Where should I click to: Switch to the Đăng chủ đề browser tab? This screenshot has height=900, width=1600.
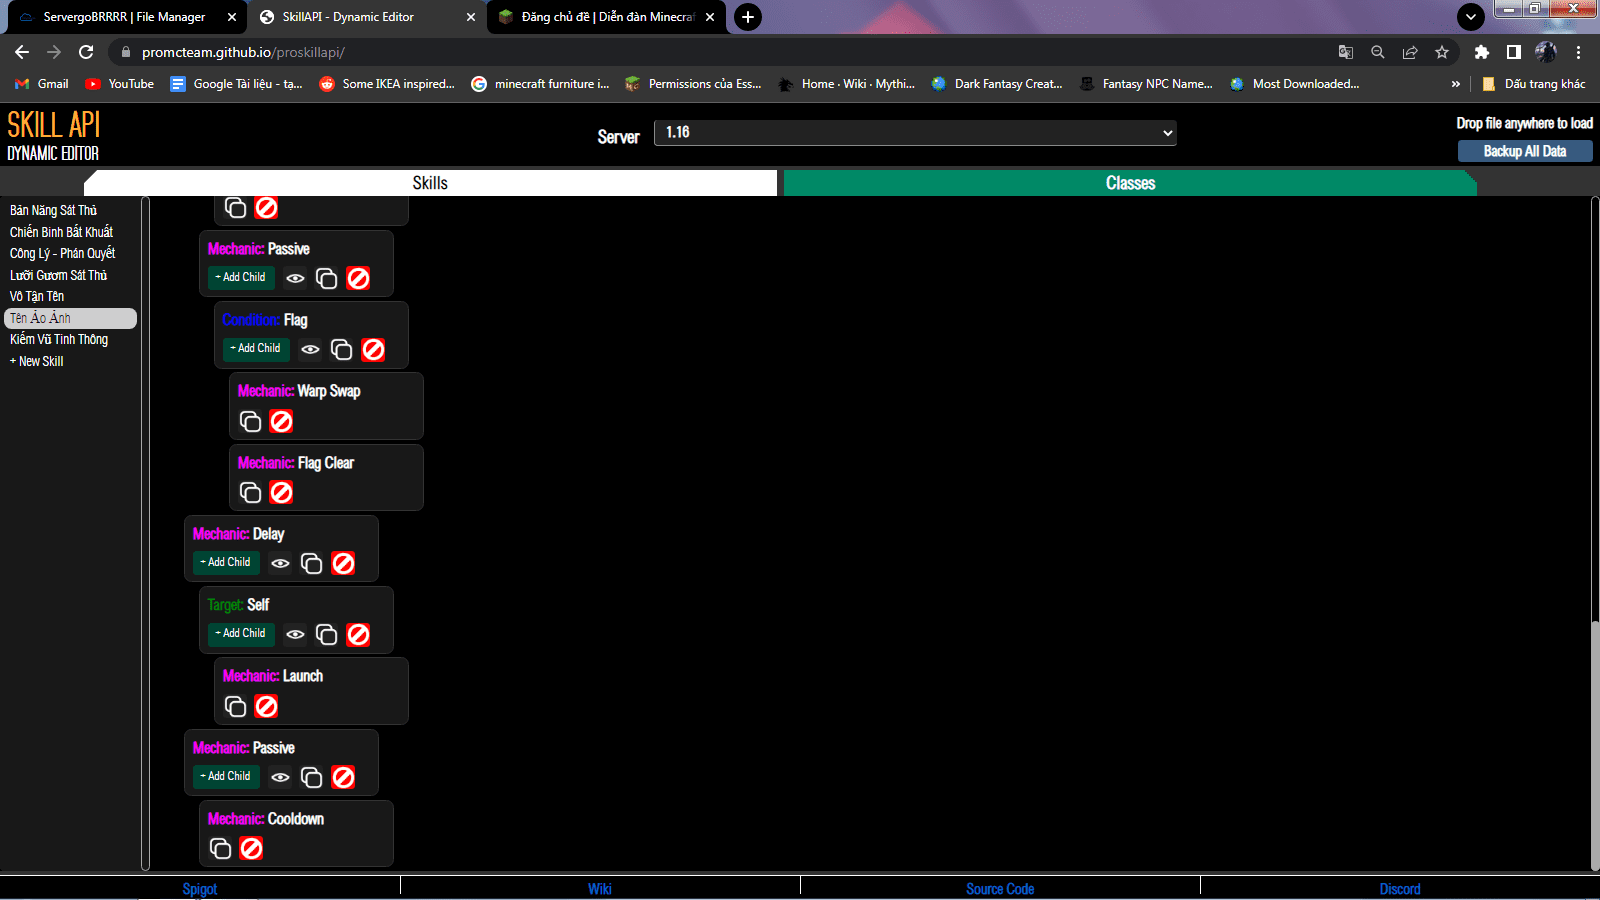[608, 17]
